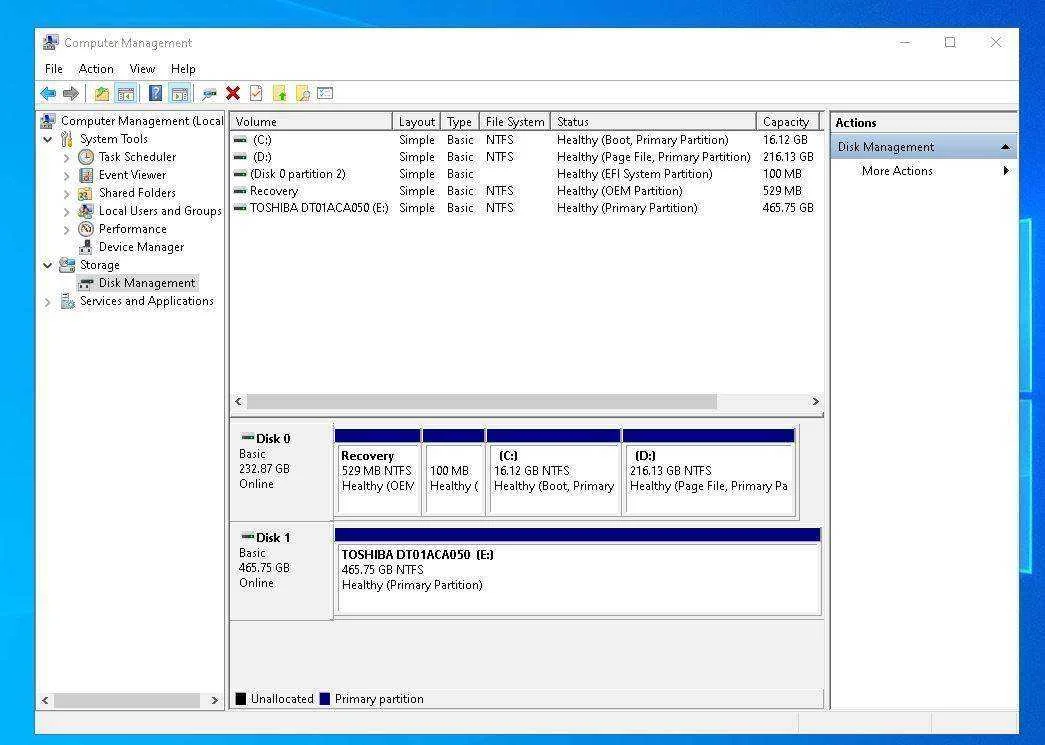Screen dimensions: 1045x745
Task: Click the Connect/Rescan toolbar icon next to red X
Action: point(209,94)
